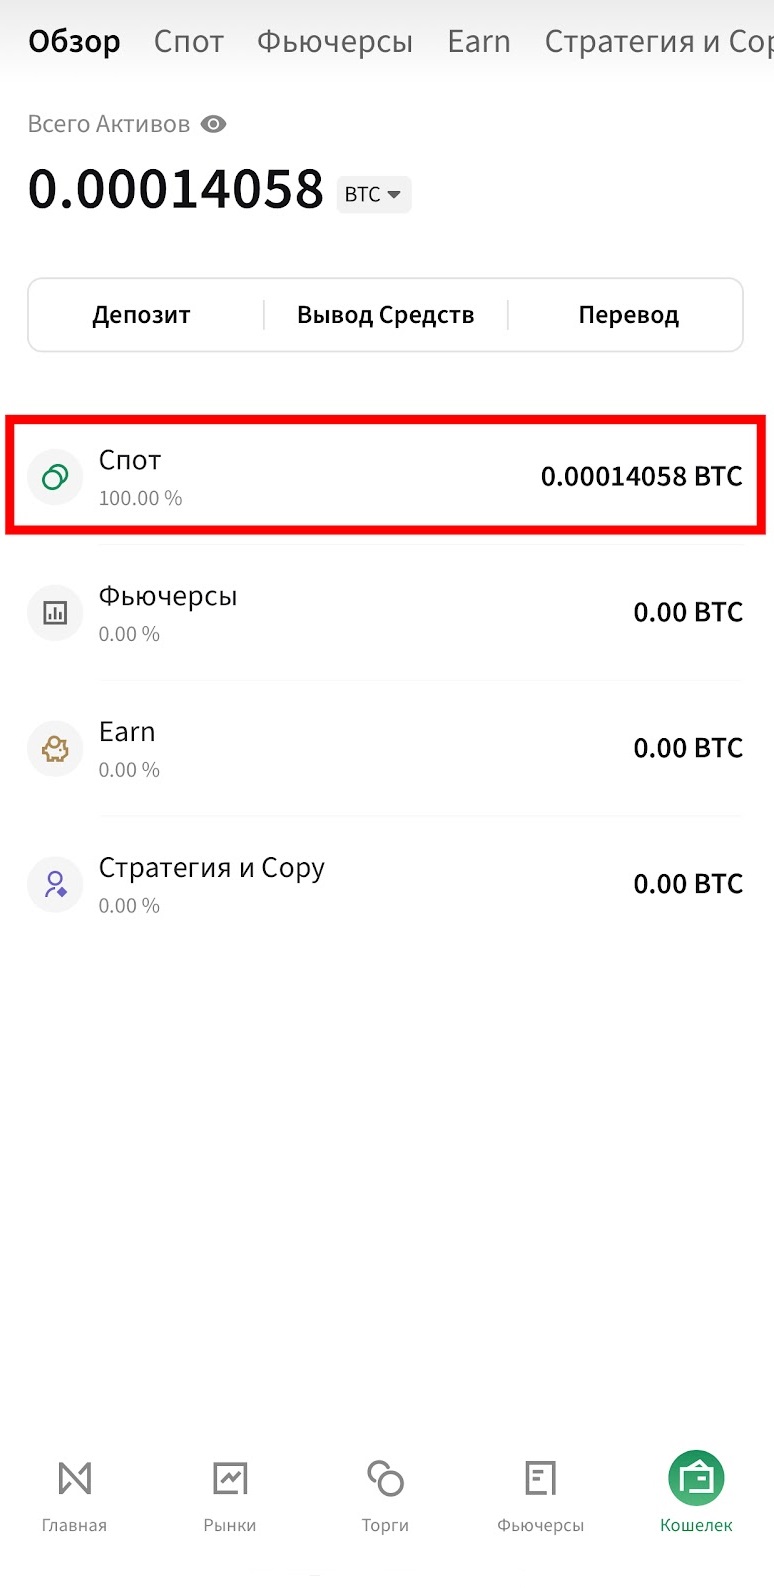Tap the Депозит button
The height and width of the screenshot is (1588, 774).
point(141,315)
